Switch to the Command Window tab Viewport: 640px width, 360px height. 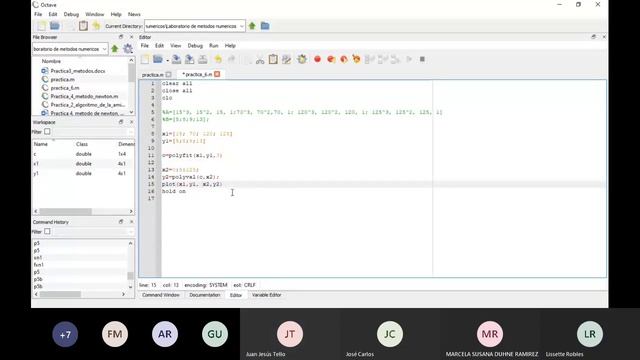pos(160,295)
